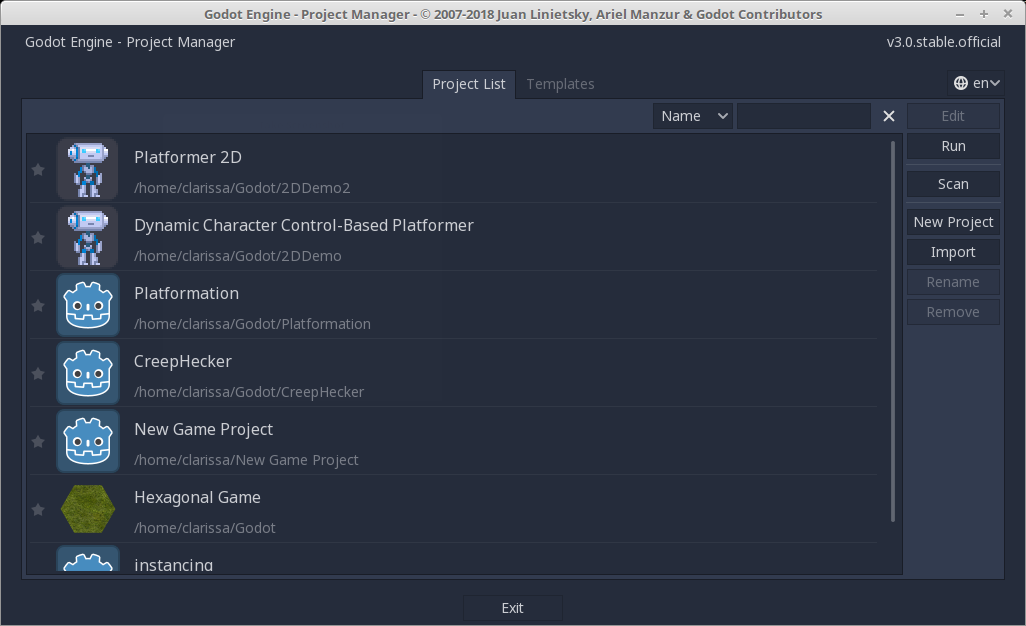Click the Remove button
Viewport: 1026px width, 626px height.
click(x=953, y=312)
